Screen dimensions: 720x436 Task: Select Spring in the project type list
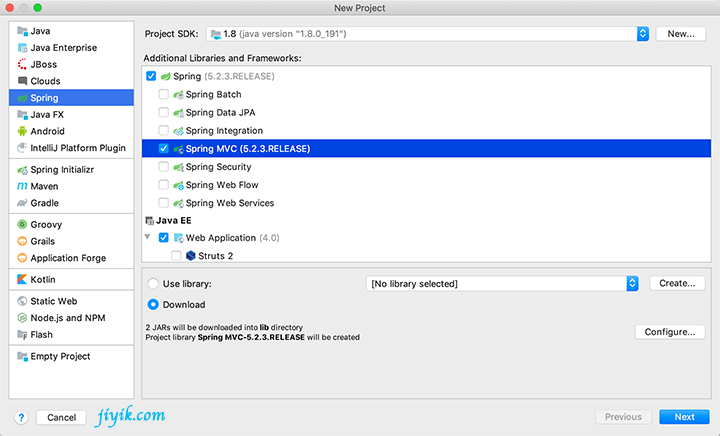coord(71,98)
